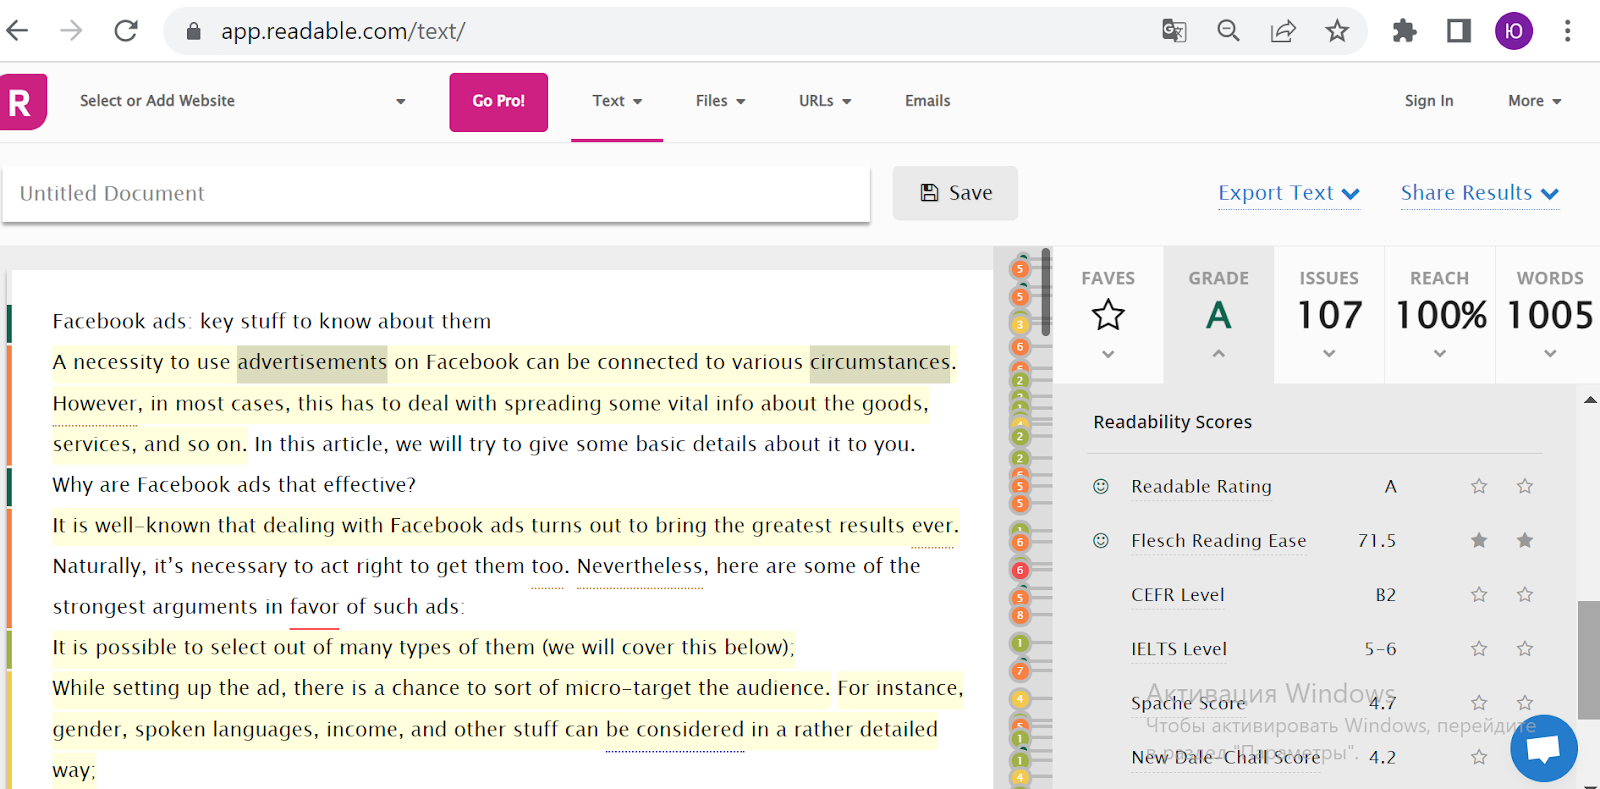Screen dimensions: 1600x789
Task: Click the highlighted word "circumstances"
Action: pyautogui.click(x=880, y=362)
